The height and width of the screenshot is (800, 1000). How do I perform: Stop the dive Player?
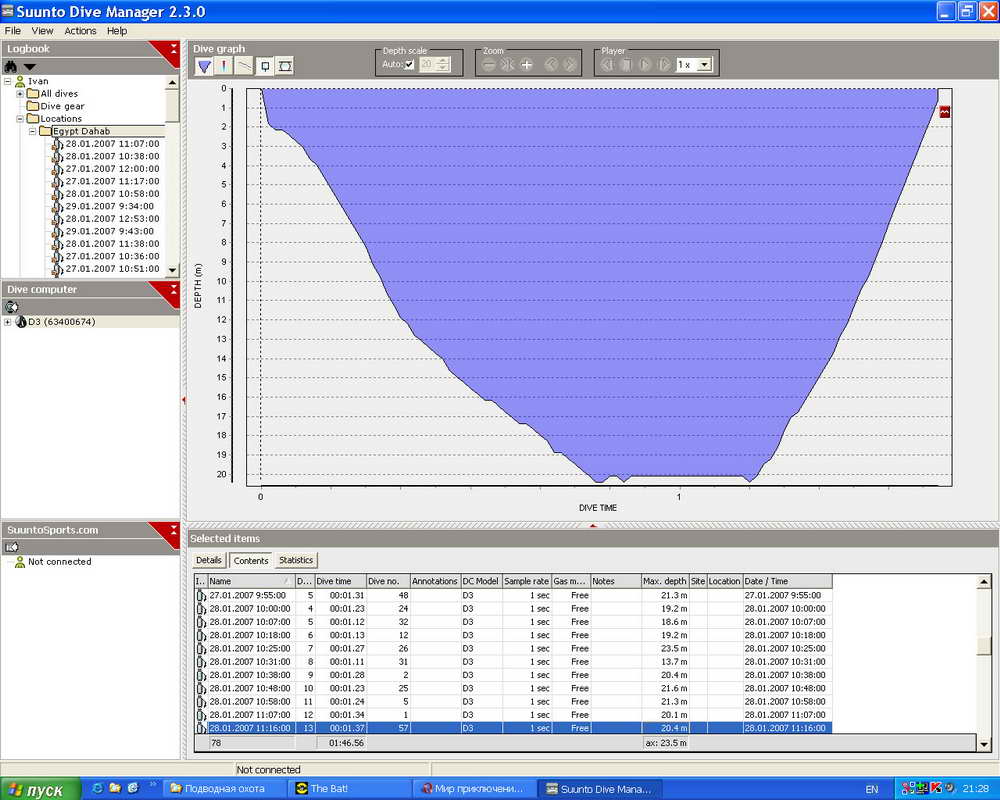point(626,64)
